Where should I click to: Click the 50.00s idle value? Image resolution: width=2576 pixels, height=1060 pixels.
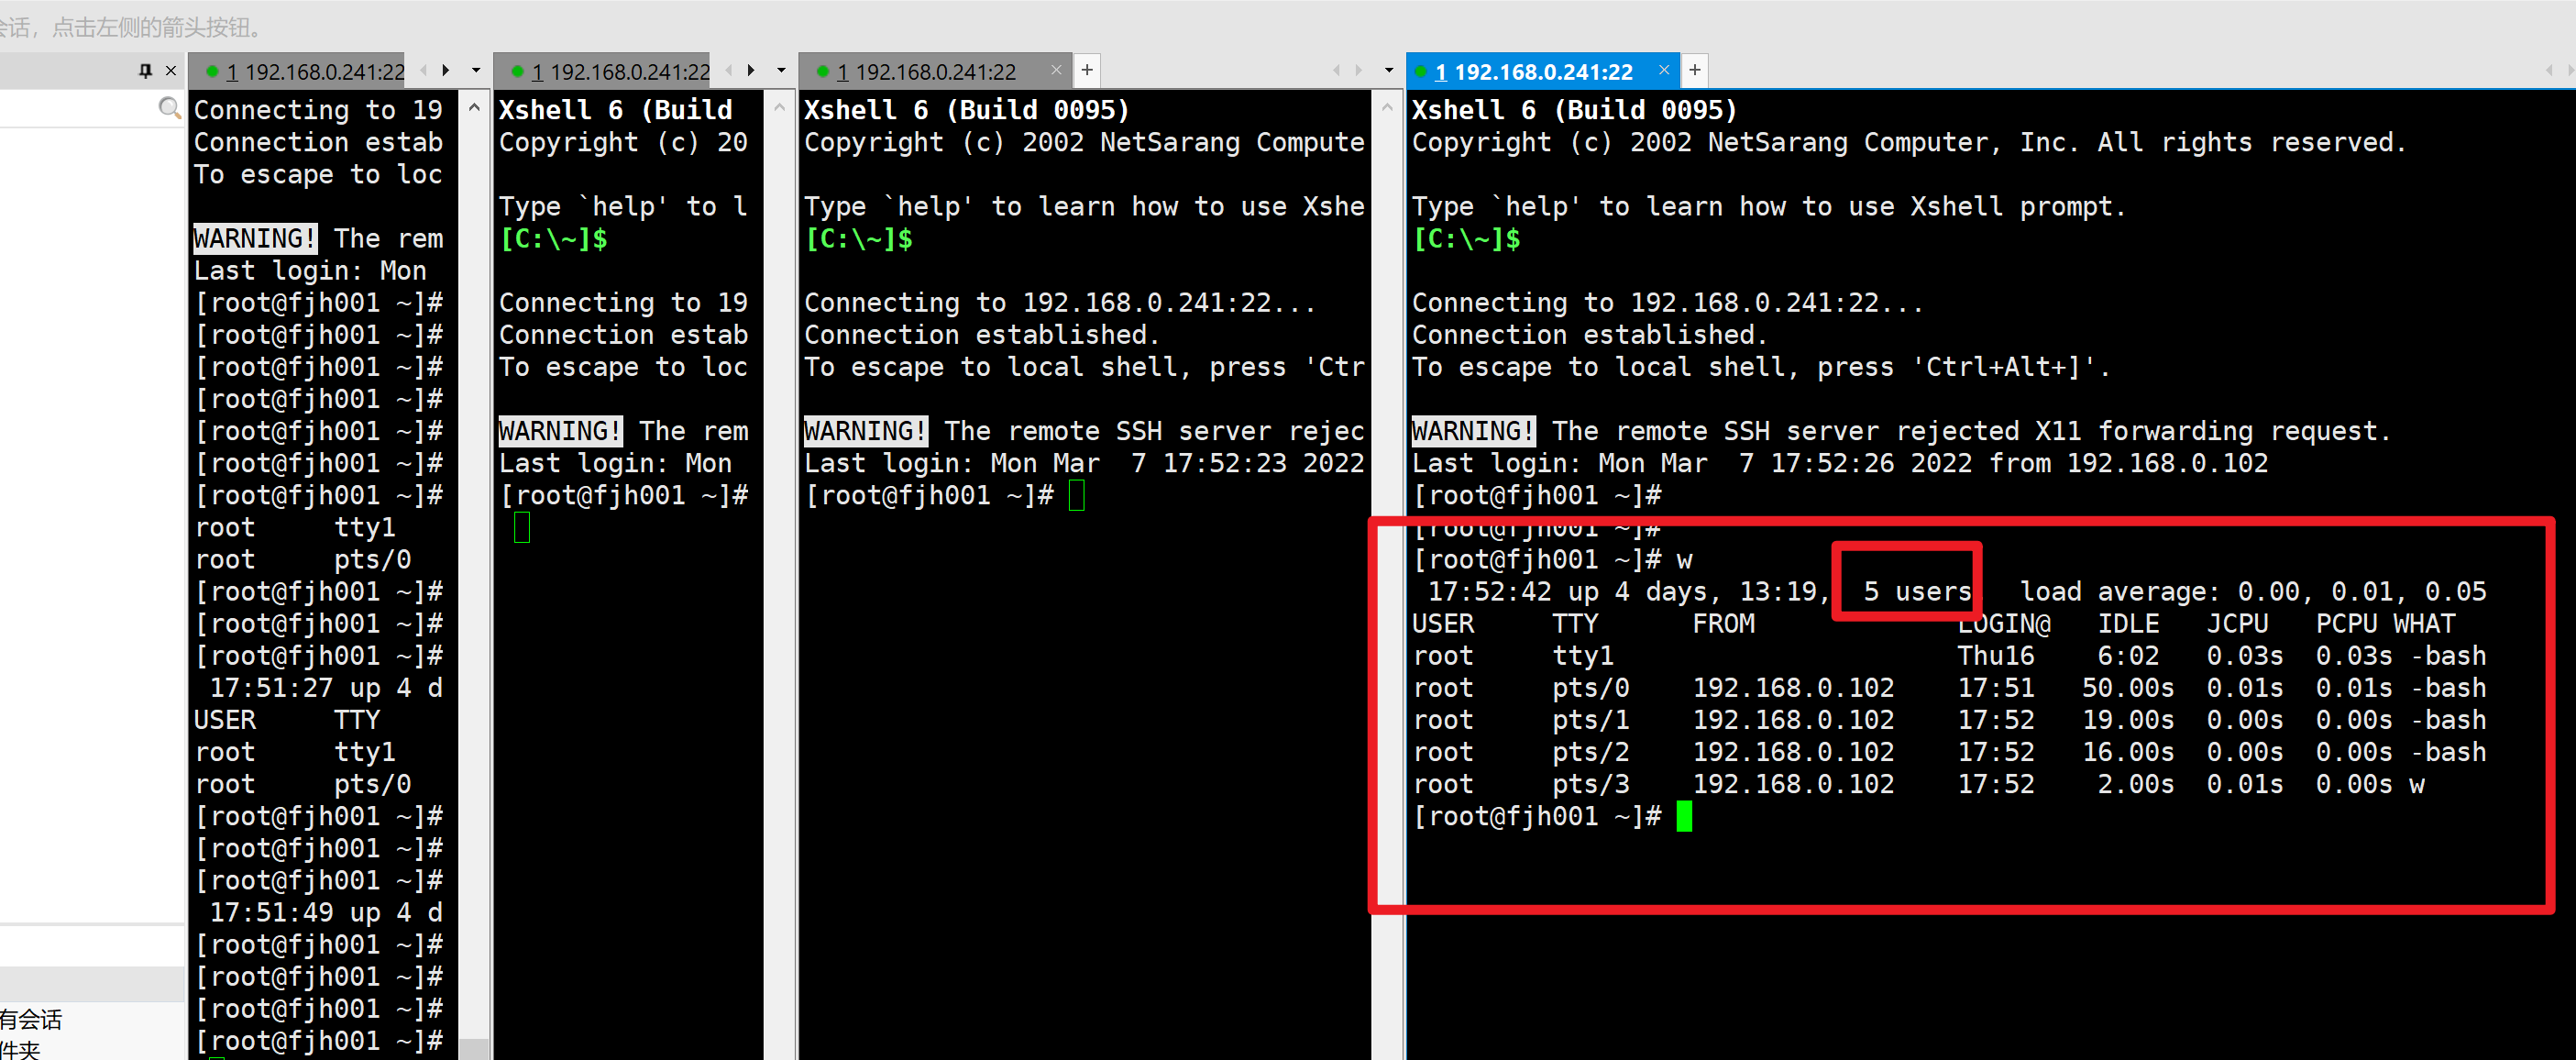click(2129, 688)
